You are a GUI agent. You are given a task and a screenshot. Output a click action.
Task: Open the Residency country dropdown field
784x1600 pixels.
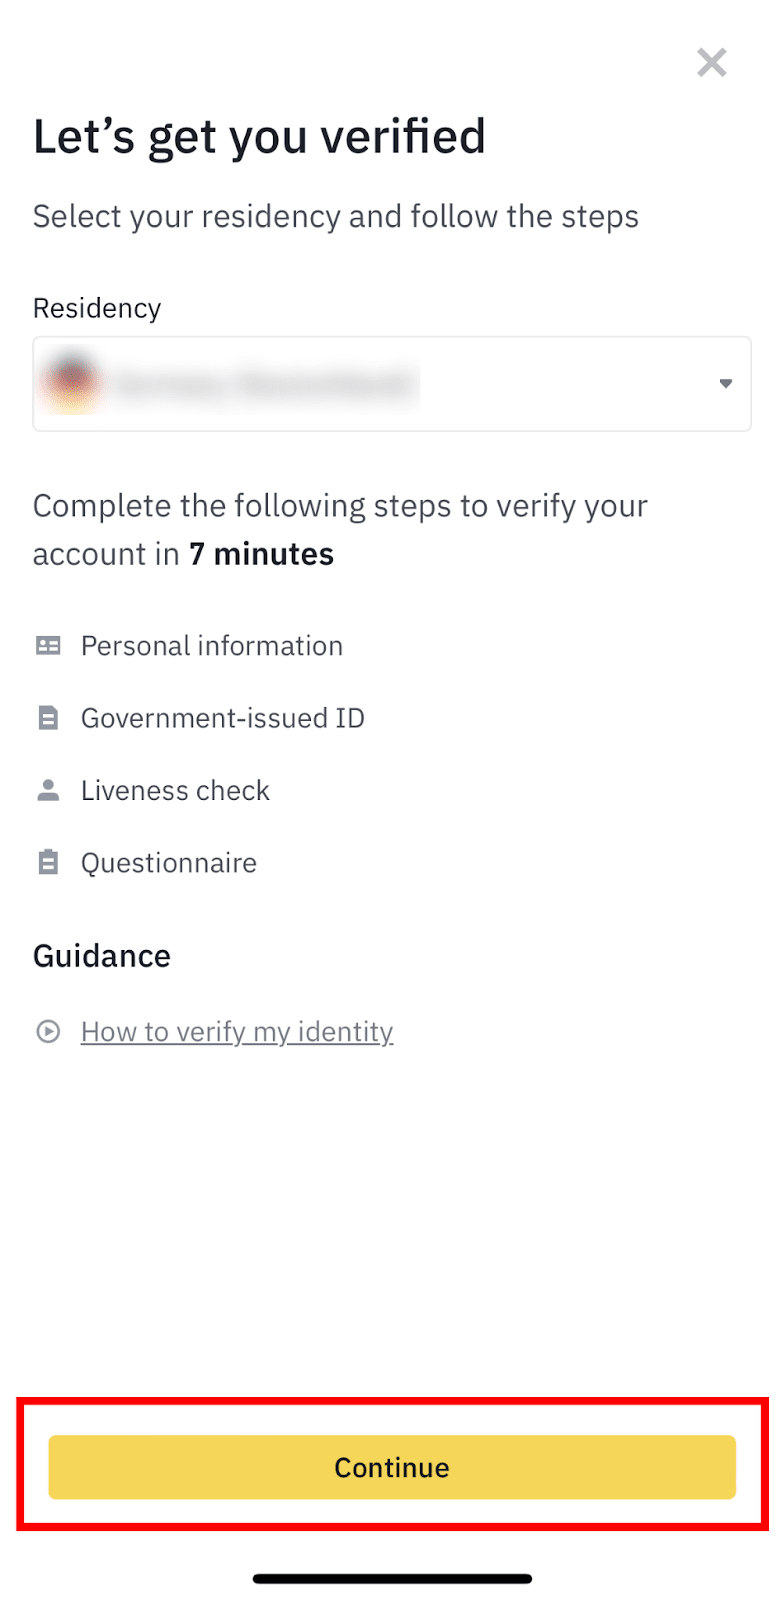click(391, 384)
